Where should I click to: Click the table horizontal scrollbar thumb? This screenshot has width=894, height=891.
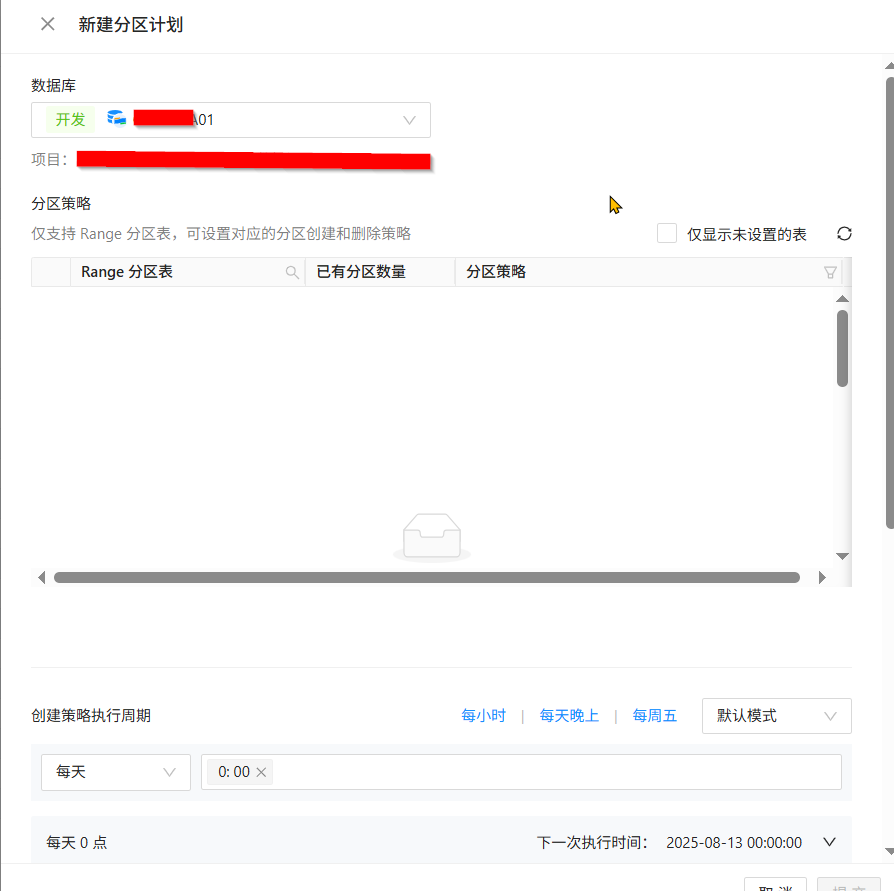(426, 577)
